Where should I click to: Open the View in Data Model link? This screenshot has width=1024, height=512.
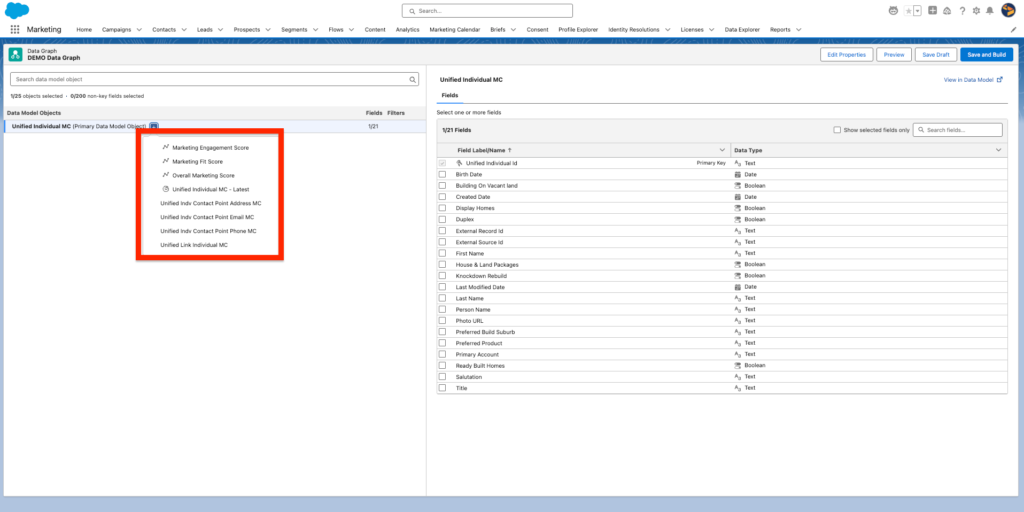coord(972,79)
